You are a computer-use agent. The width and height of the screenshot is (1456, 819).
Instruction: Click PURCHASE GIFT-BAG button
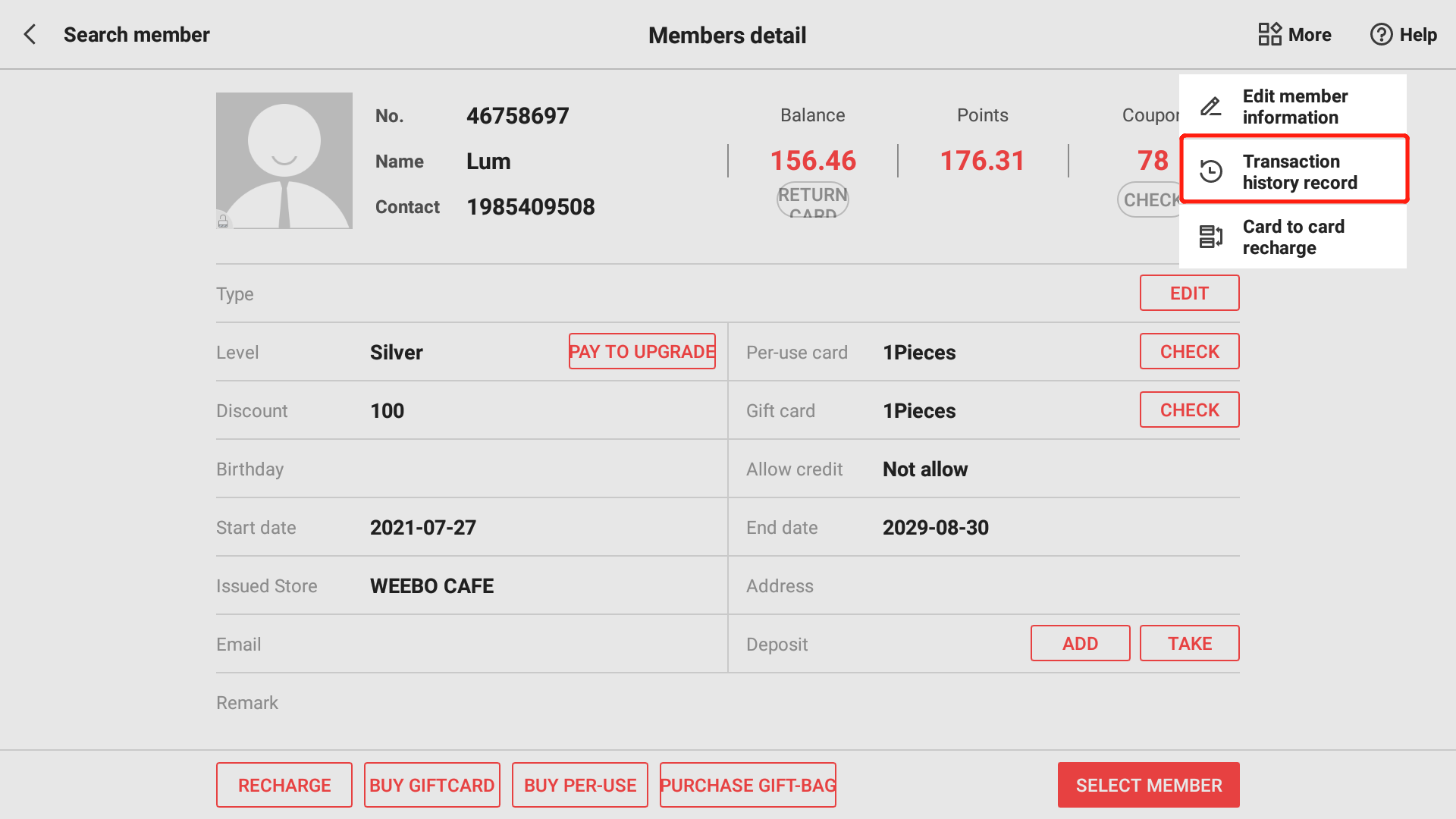click(x=748, y=785)
